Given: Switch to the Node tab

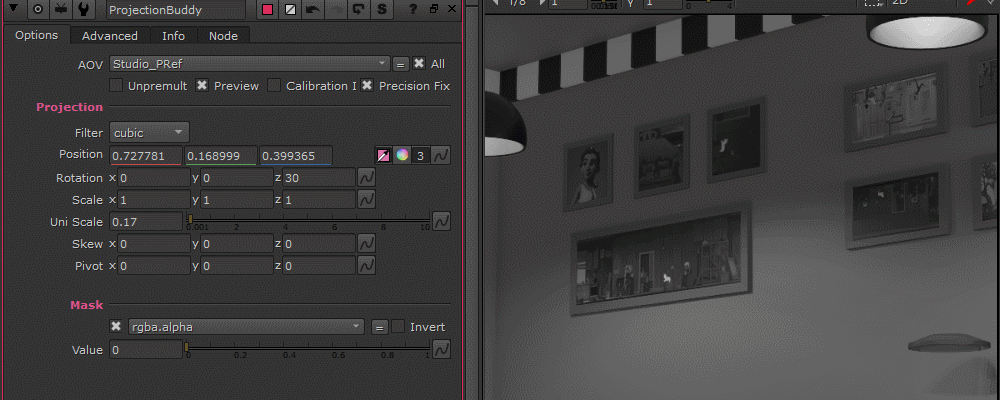Looking at the screenshot, I should tap(223, 36).
